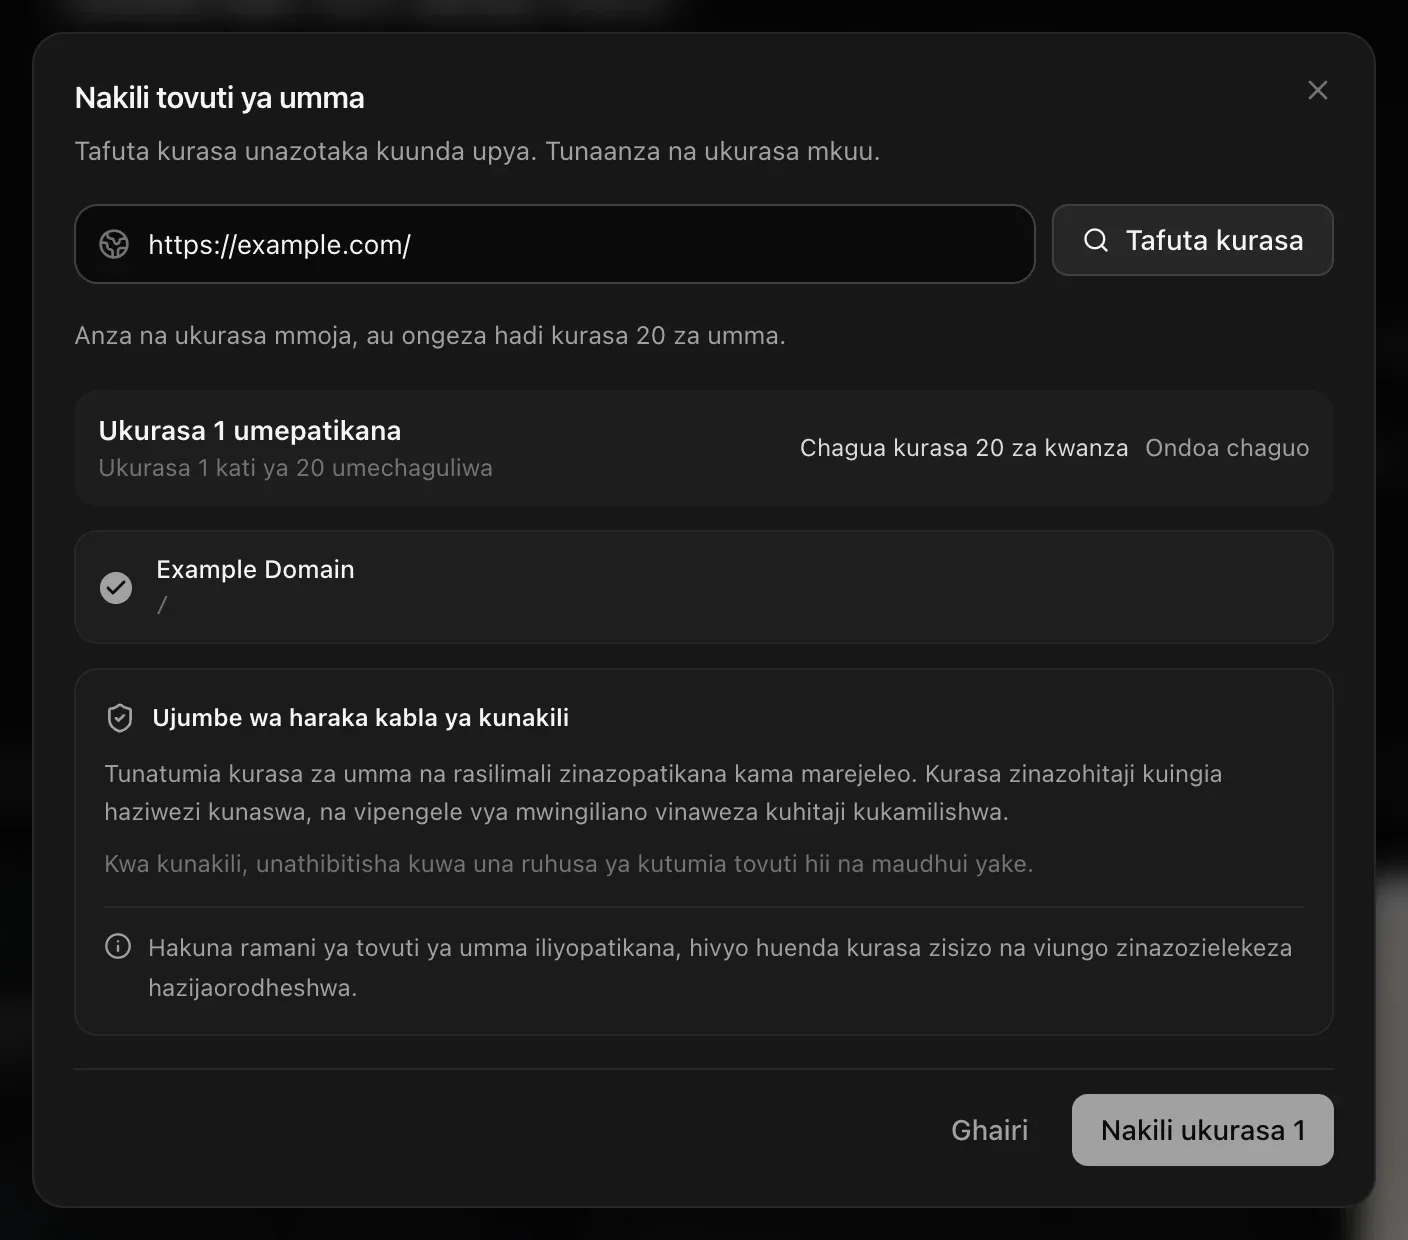Image resolution: width=1408 pixels, height=1240 pixels.
Task: Select the Example Domain page title
Action: tap(255, 569)
